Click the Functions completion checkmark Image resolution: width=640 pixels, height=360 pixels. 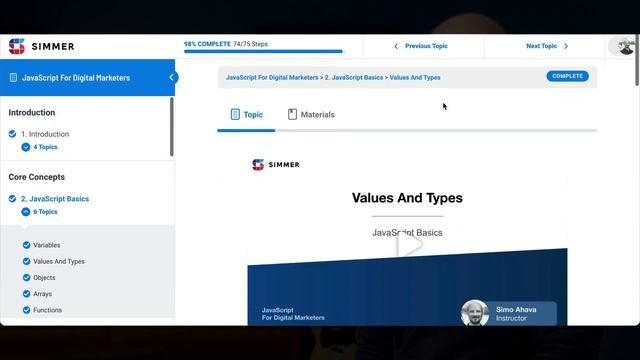pyautogui.click(x=27, y=310)
